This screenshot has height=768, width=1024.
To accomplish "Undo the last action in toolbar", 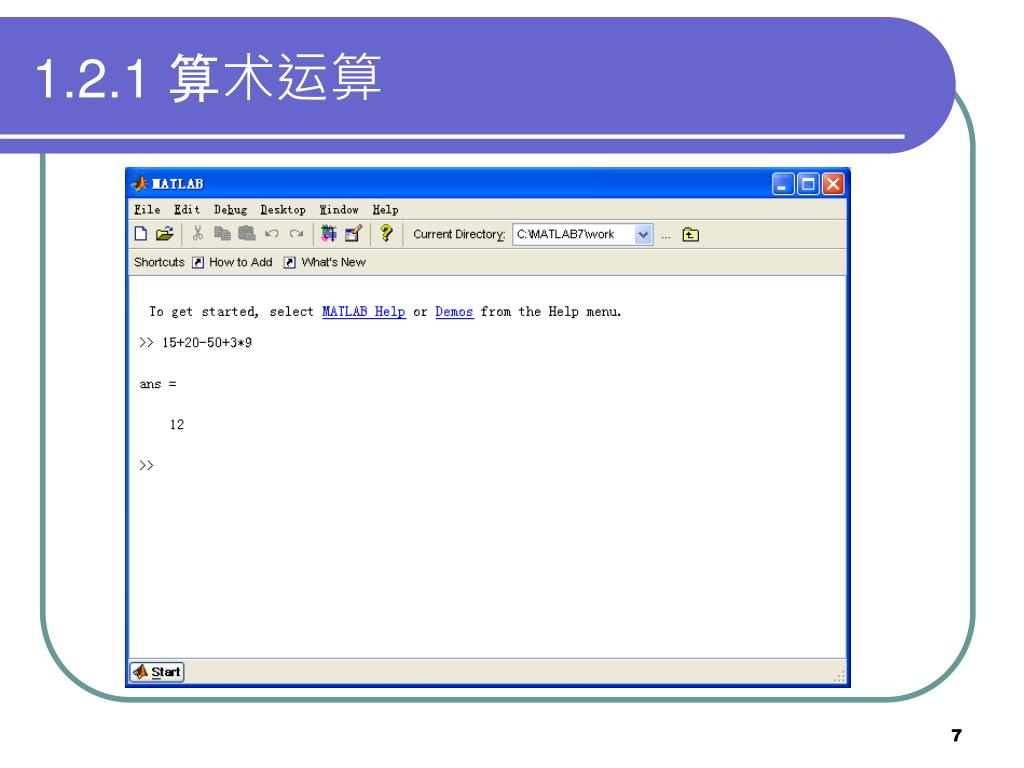I will pyautogui.click(x=272, y=234).
